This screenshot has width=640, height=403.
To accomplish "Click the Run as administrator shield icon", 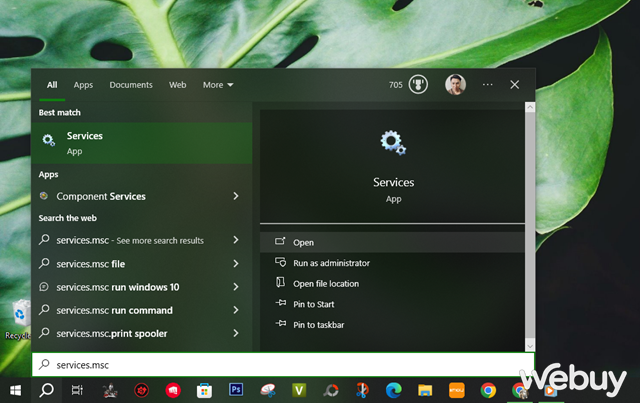I will tap(280, 262).
